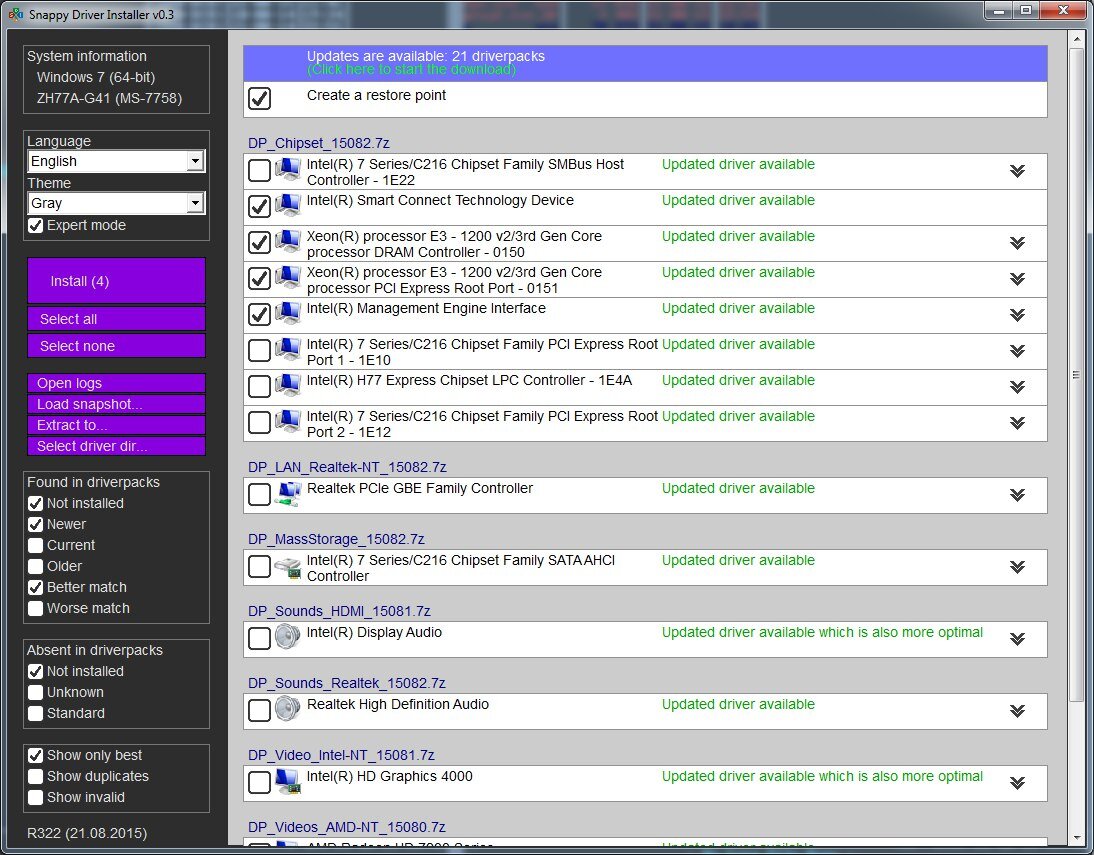The image size is (1094, 855).
Task: Click the Select none button
Action: 117,345
